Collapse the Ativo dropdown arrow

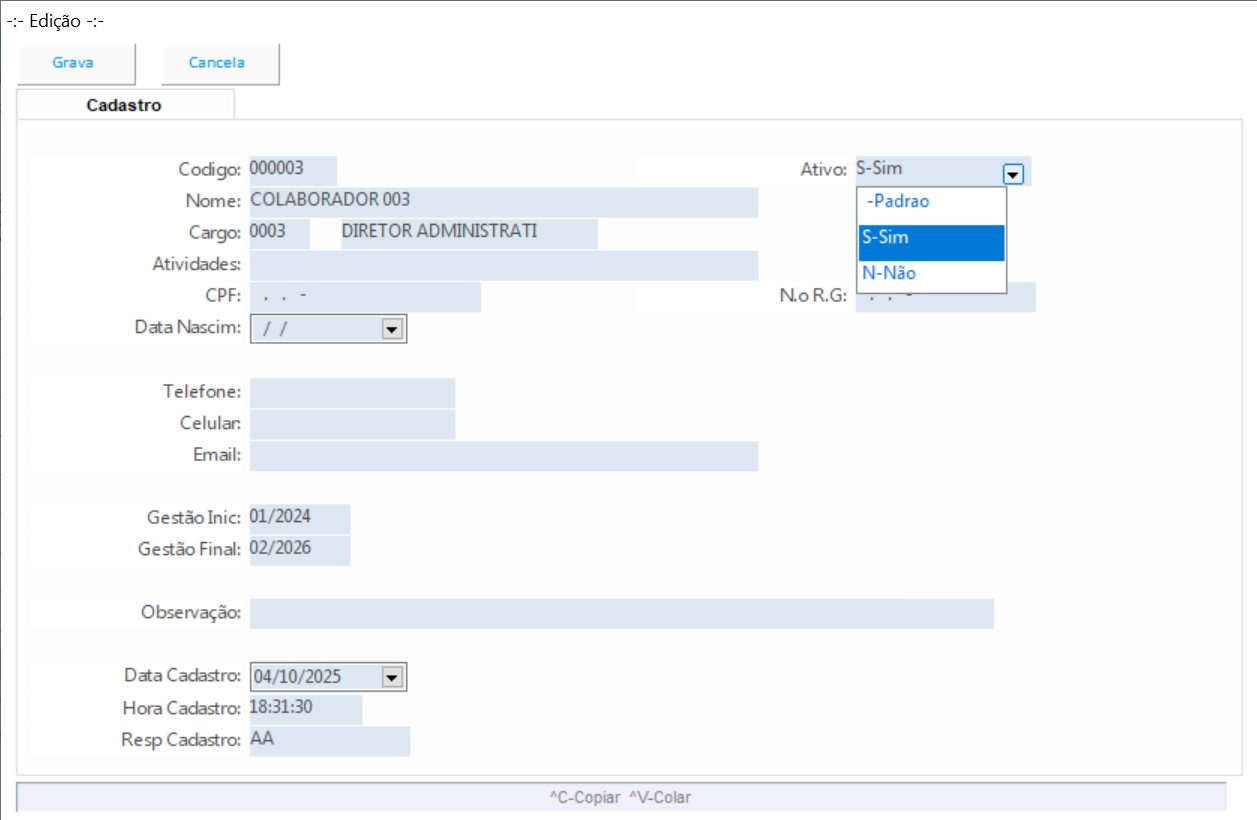1013,174
